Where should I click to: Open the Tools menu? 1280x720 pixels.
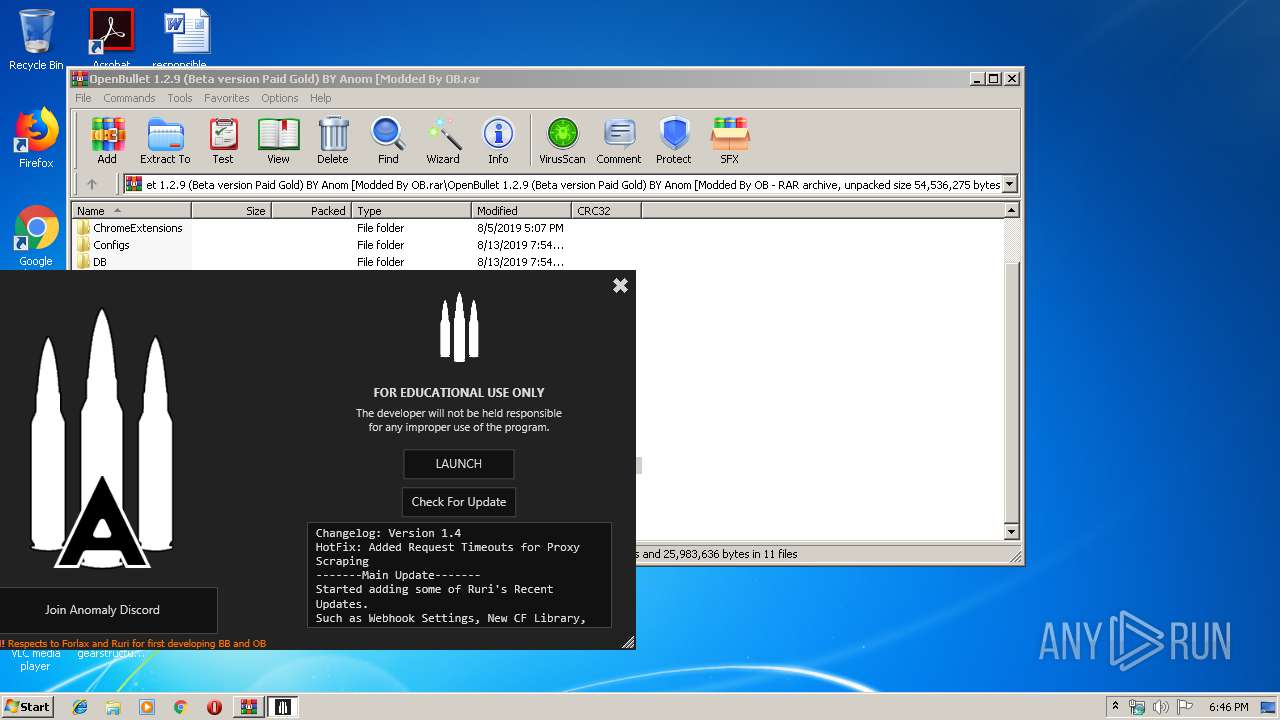coord(180,98)
